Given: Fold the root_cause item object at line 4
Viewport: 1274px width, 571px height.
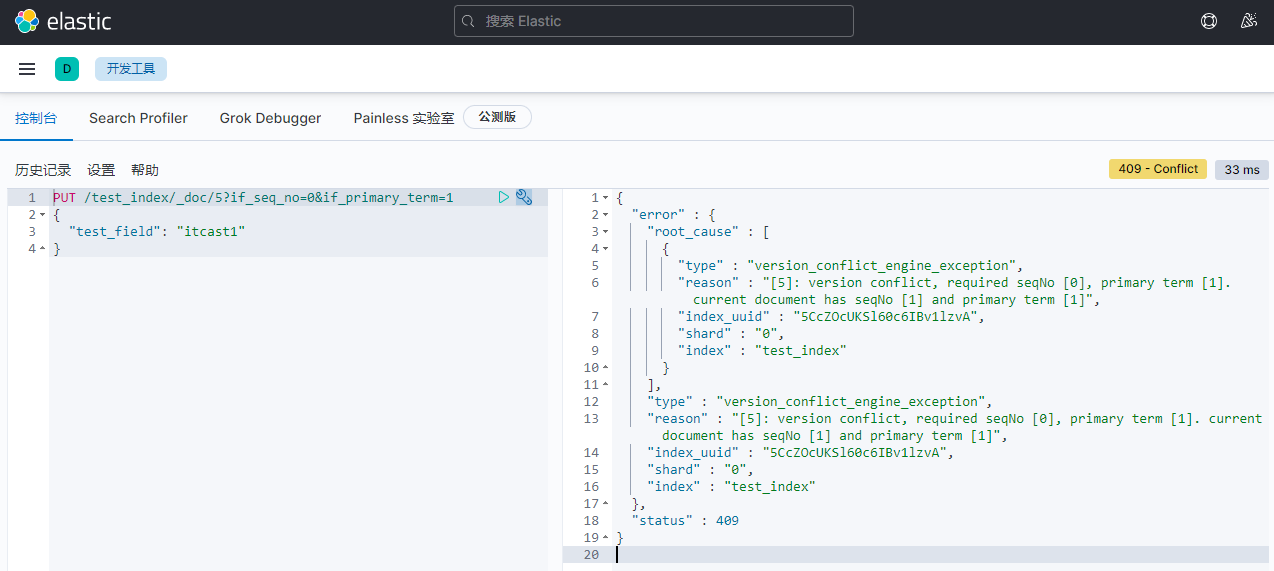Looking at the screenshot, I should (605, 249).
